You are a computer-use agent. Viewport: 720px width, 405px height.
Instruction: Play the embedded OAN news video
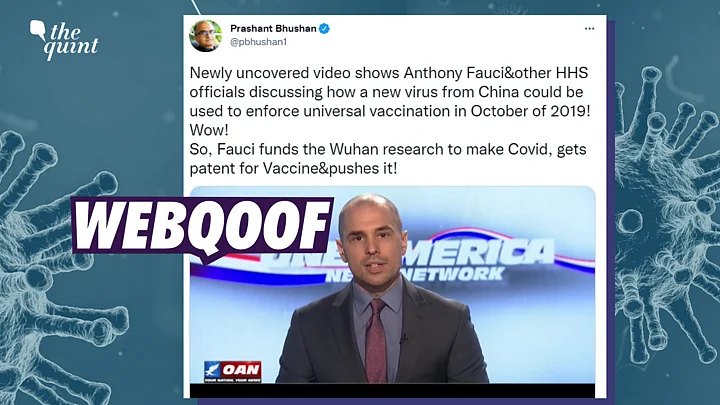click(392, 285)
